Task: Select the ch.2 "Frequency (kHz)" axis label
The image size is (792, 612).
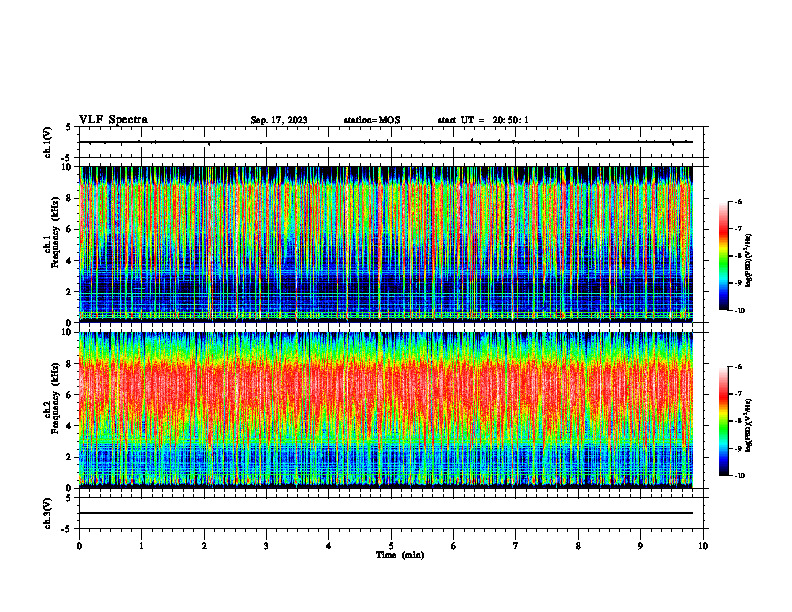Action: [x=56, y=397]
